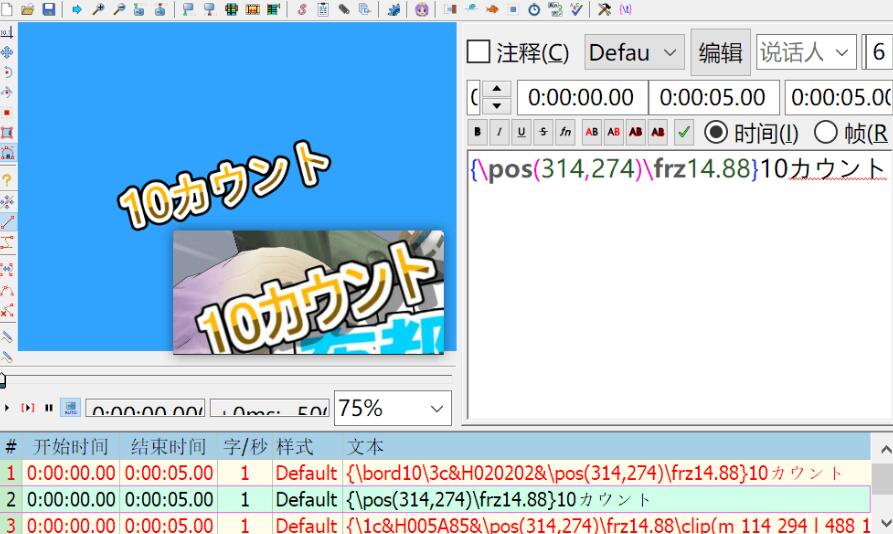Toggle bold formatting button
The image size is (893, 534).
click(477, 132)
